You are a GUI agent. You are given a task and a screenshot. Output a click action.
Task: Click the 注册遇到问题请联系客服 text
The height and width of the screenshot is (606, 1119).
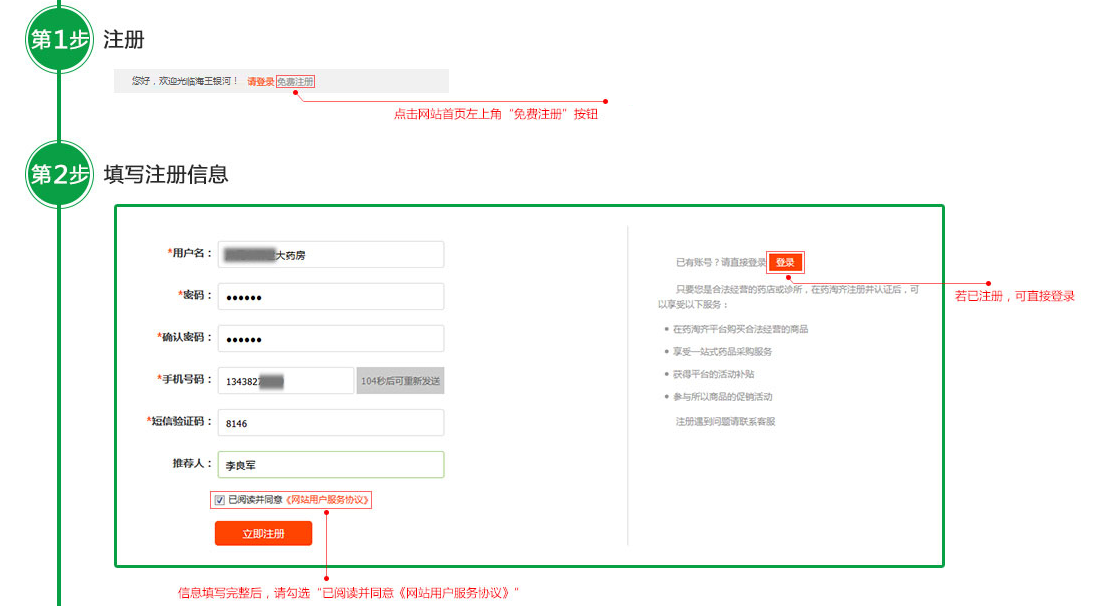725,421
